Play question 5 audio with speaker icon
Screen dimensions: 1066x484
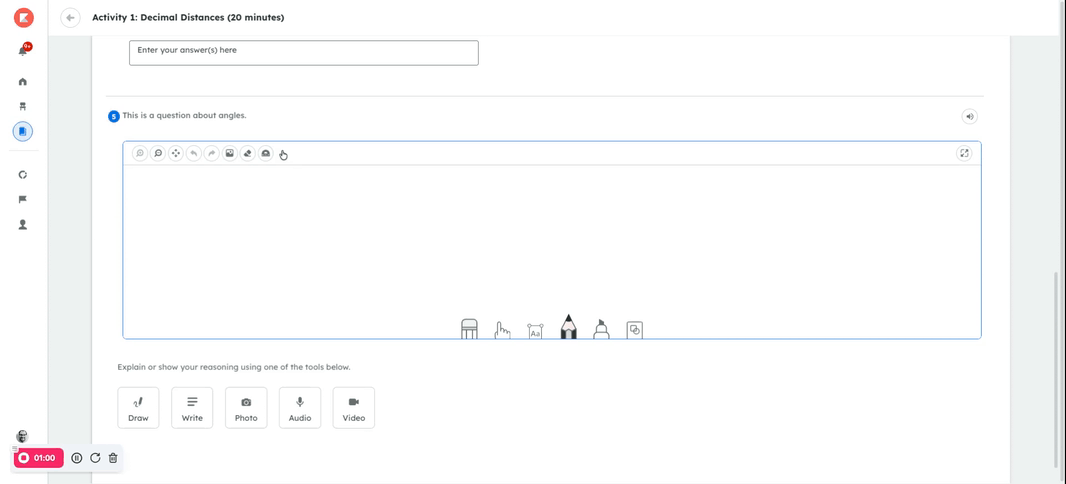point(969,116)
